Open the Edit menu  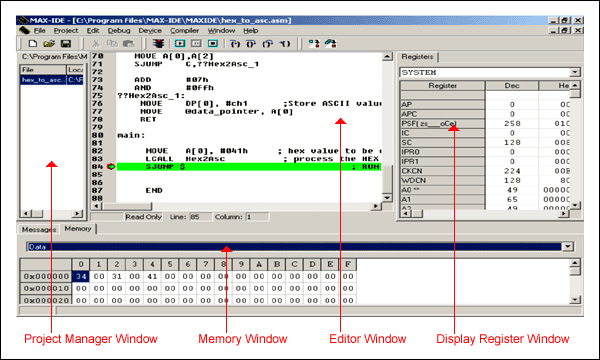click(x=93, y=31)
